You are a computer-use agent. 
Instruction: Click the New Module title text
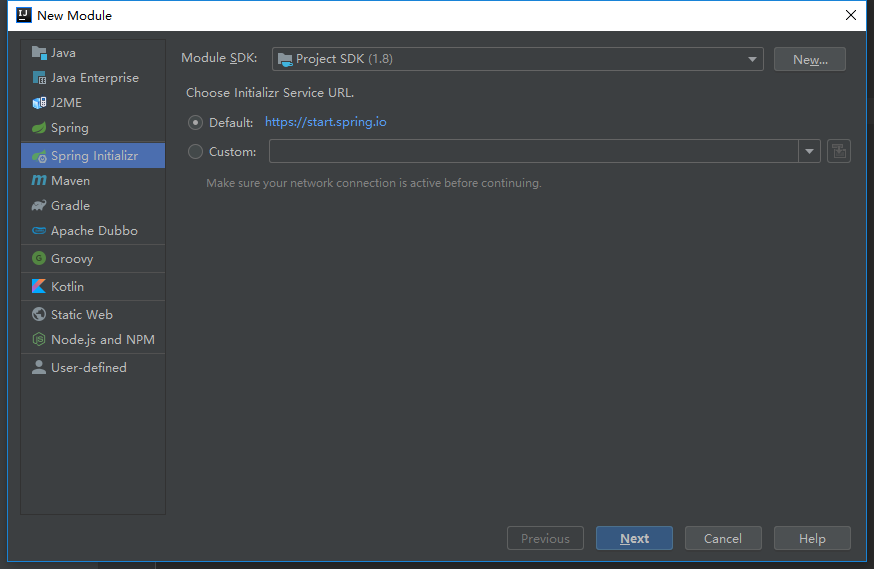pos(74,16)
